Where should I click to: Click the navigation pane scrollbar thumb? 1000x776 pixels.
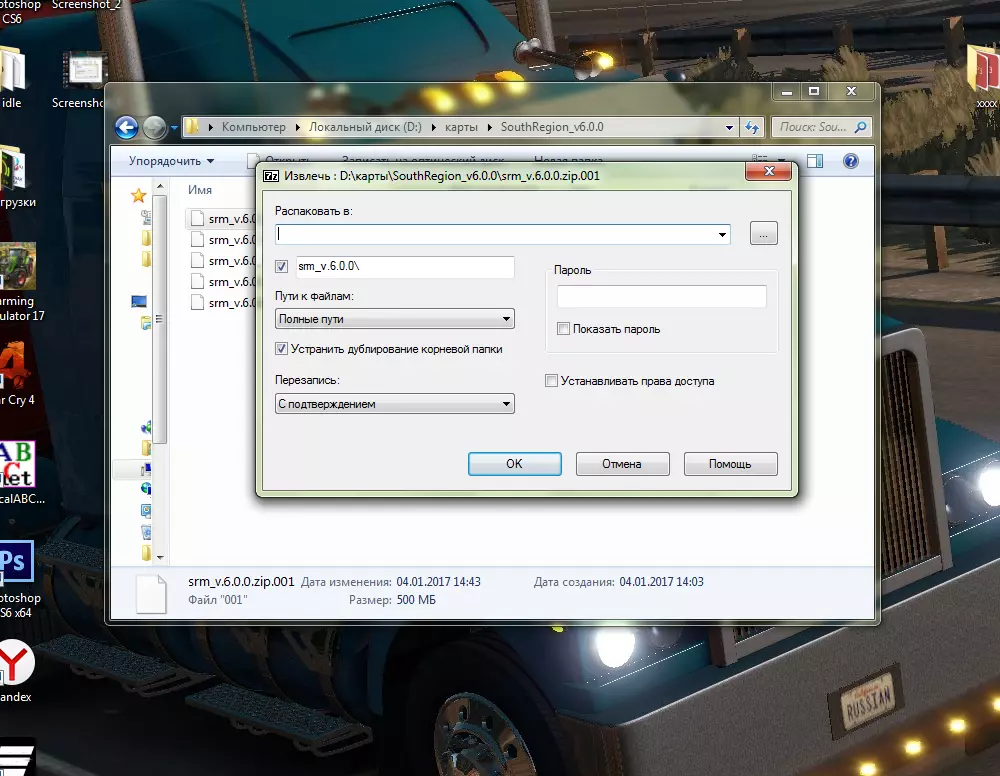coord(160,319)
